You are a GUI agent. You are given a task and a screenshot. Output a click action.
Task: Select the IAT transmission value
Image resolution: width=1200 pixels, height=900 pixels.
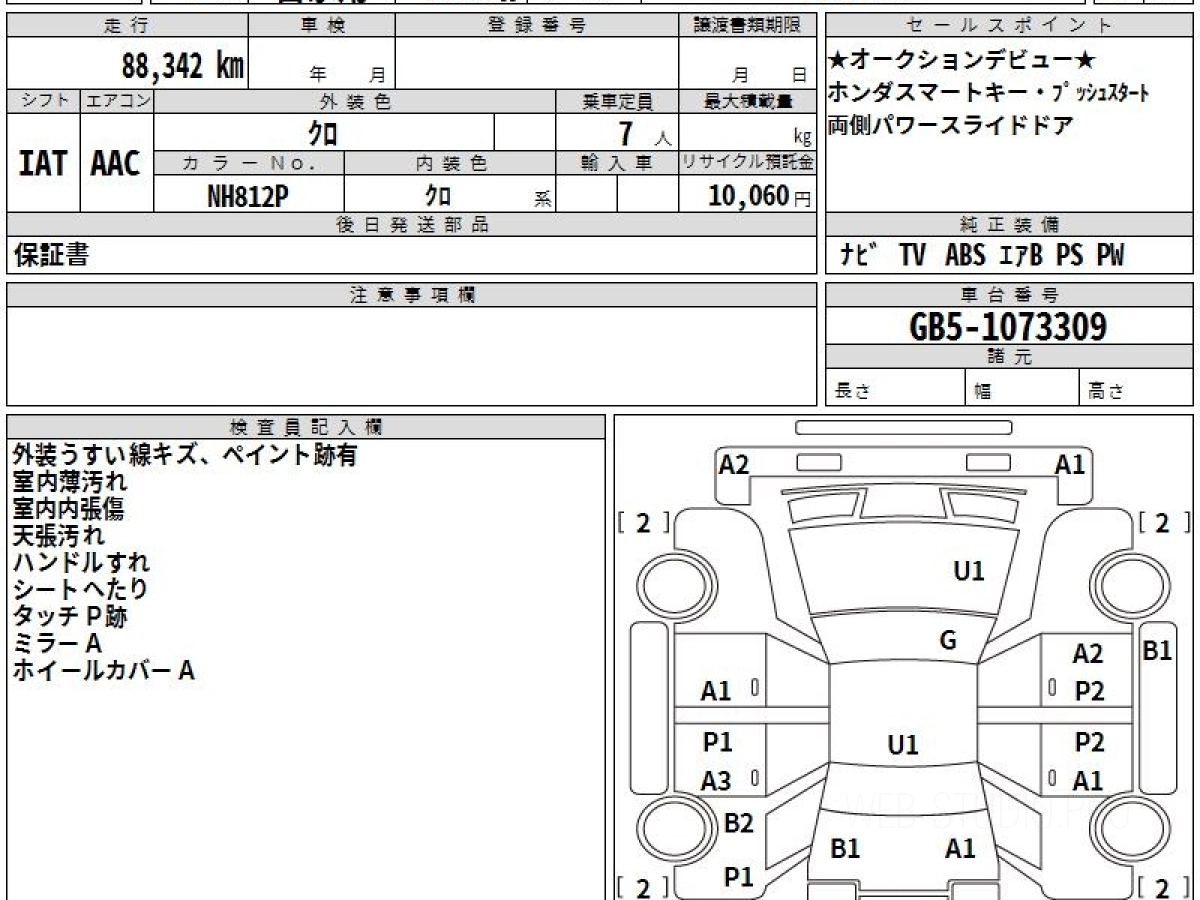tap(43, 164)
